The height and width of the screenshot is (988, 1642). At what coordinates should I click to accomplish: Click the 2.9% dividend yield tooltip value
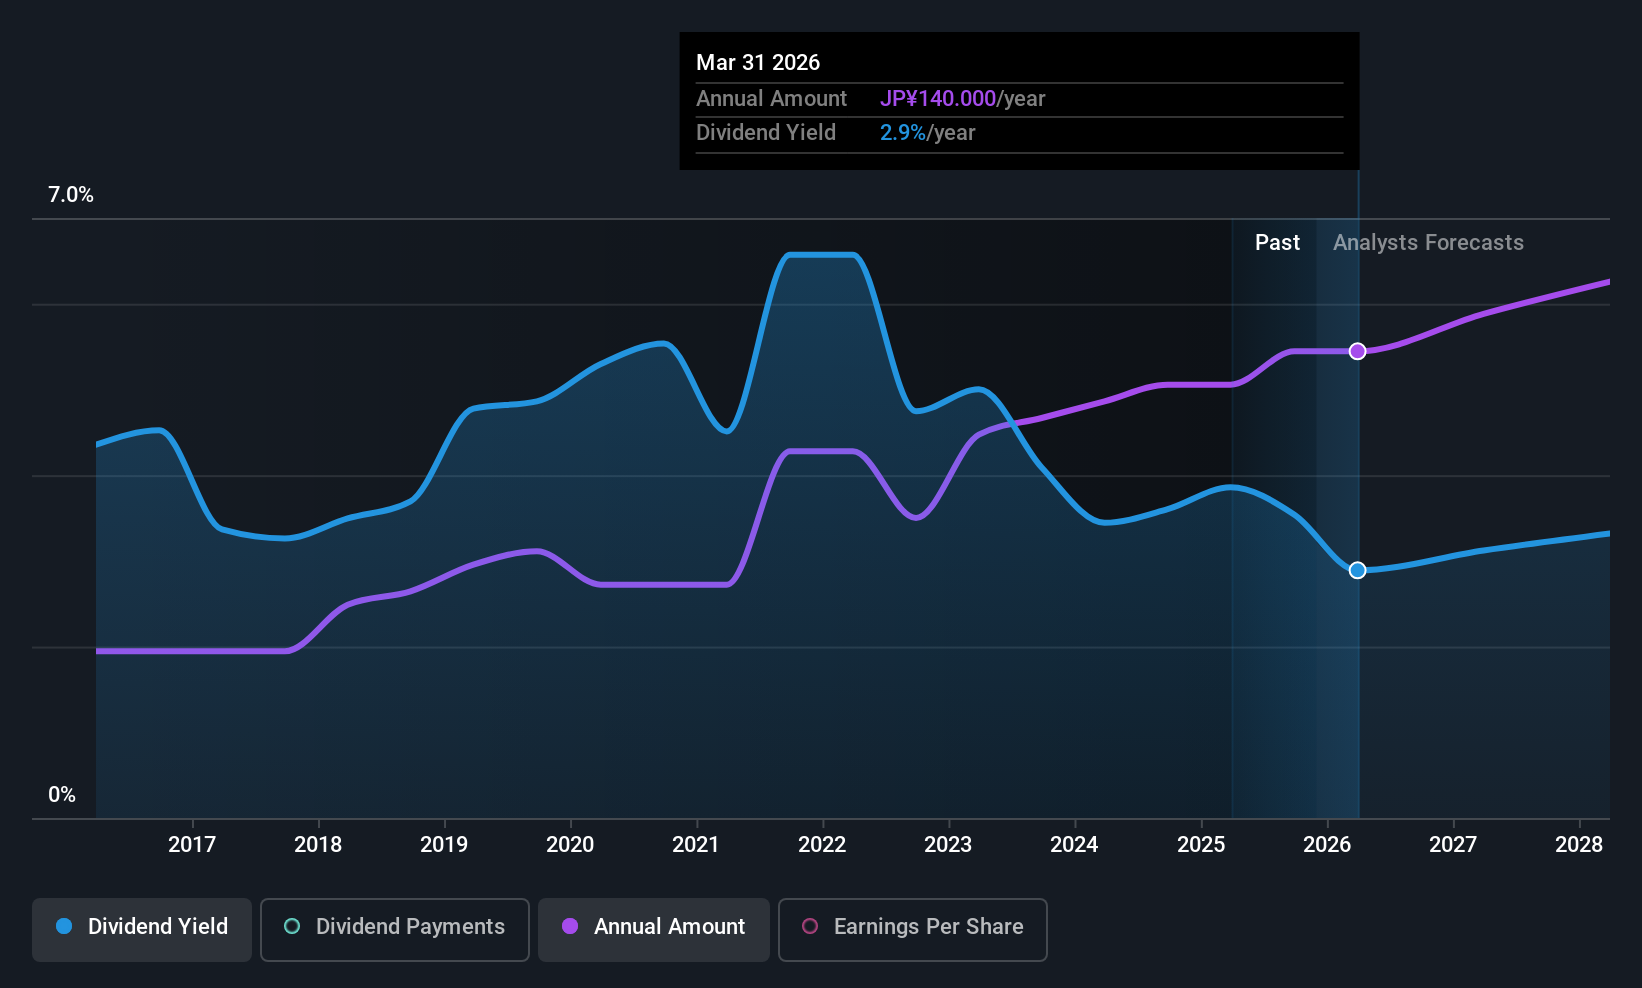point(902,133)
